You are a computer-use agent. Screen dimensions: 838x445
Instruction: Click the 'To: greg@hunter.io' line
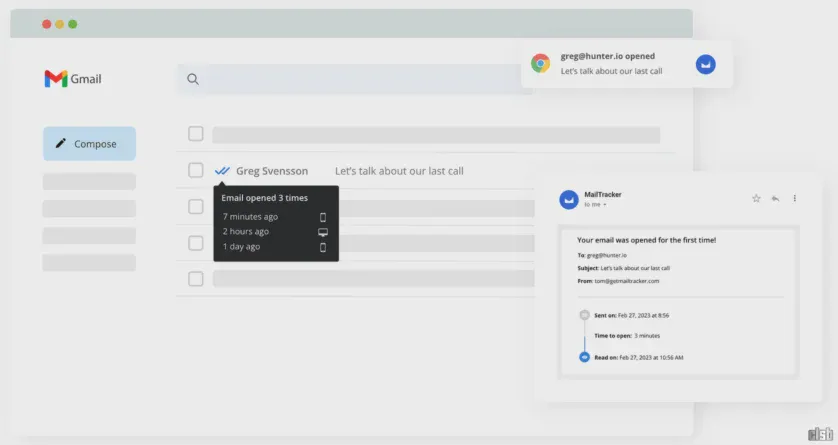602,255
